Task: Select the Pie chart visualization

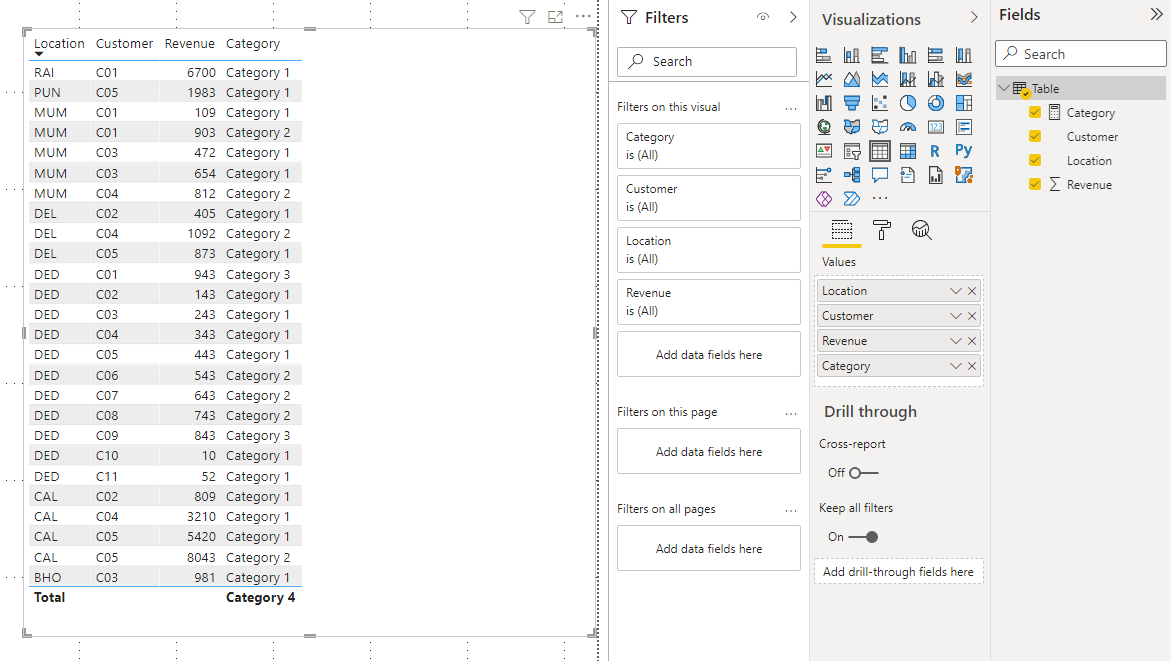Action: coord(908,103)
